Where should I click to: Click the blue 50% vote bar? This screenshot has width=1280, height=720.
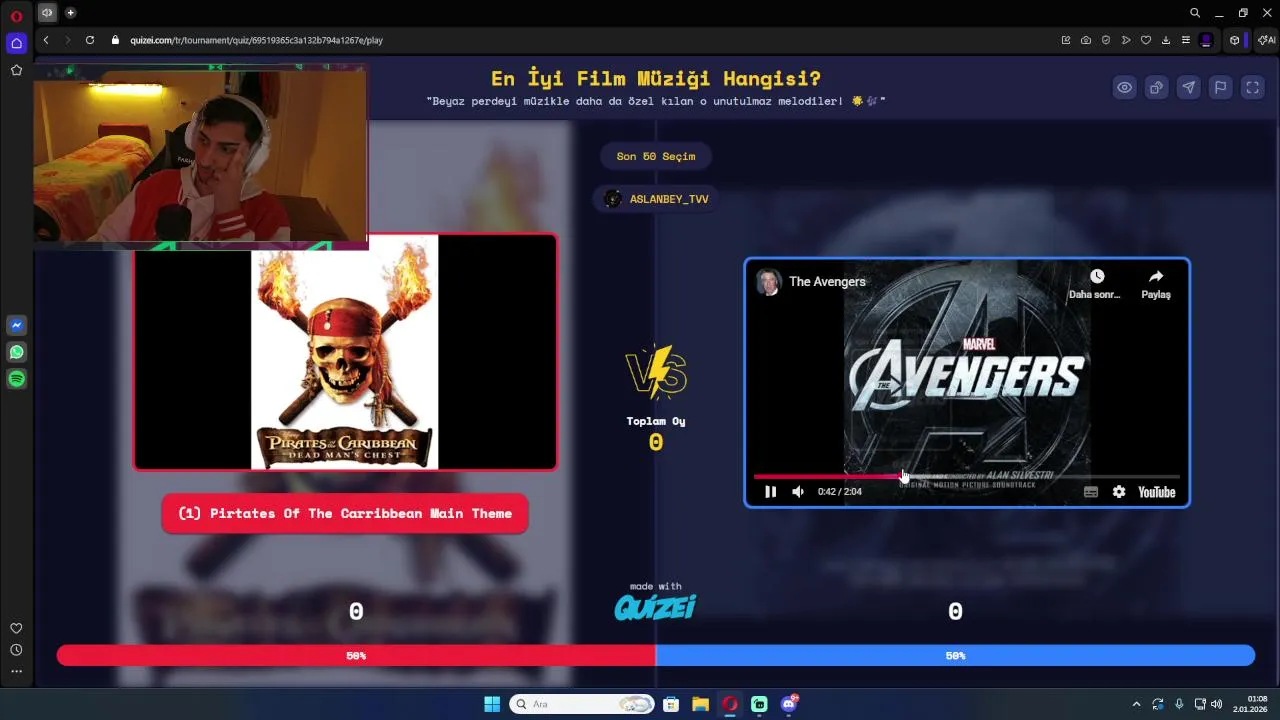click(x=955, y=656)
